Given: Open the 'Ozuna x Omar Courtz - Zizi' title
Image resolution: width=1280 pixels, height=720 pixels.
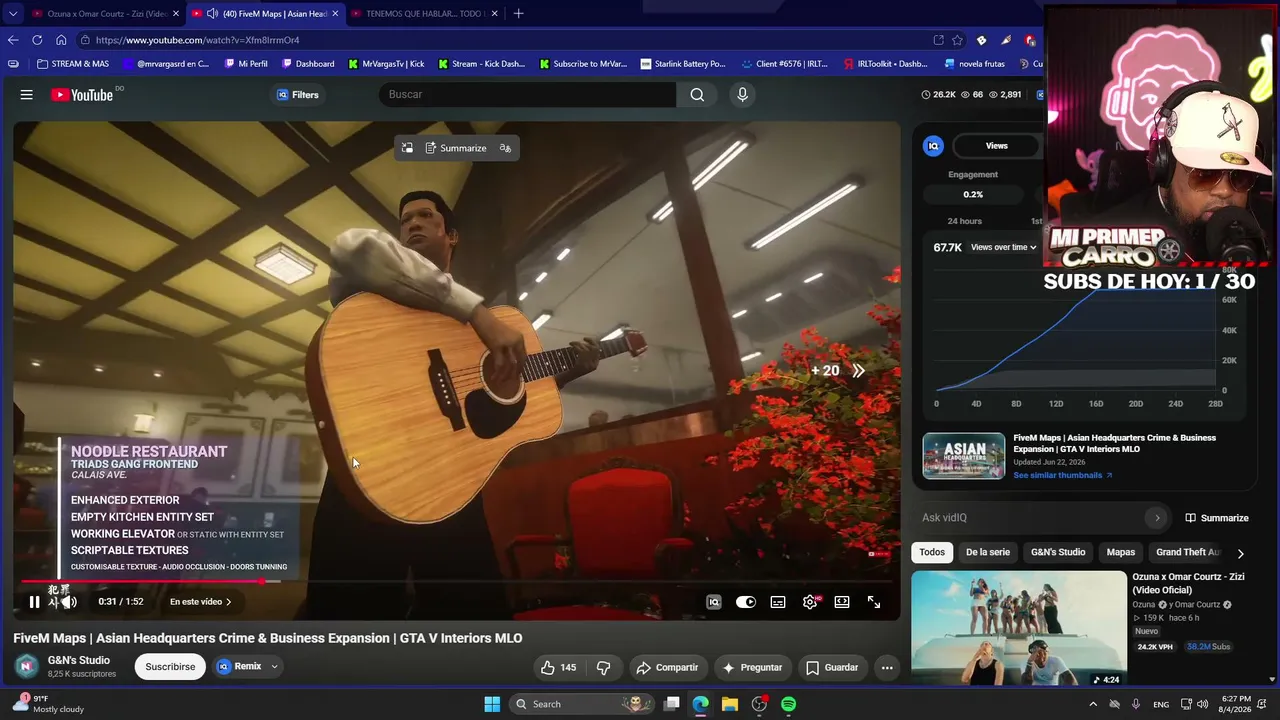Looking at the screenshot, I should click(1189, 583).
